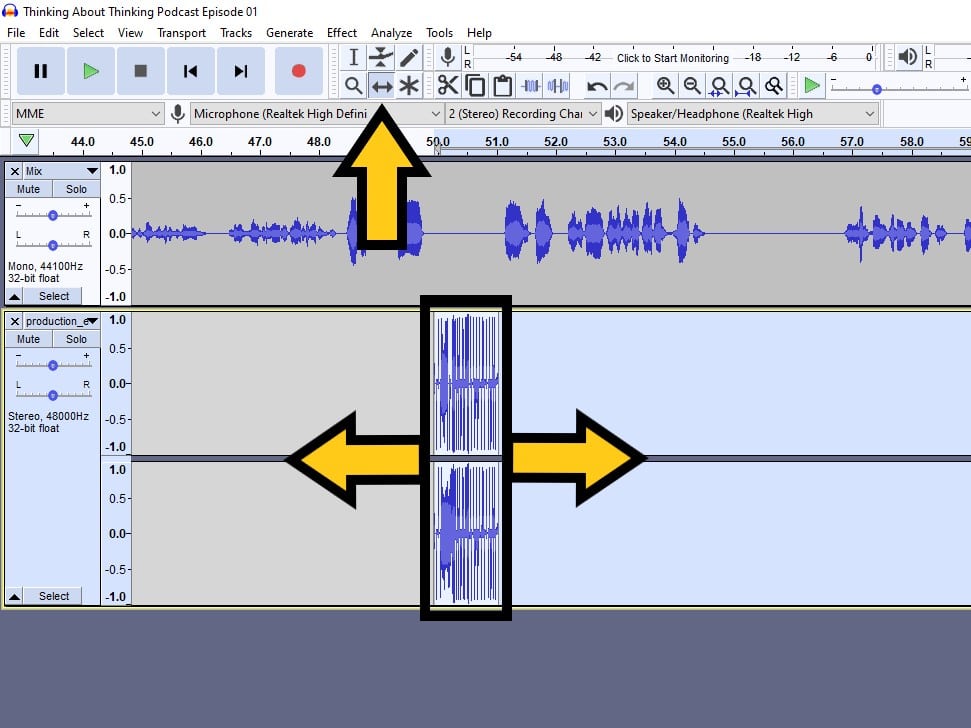
Task: Open the Edit menu
Action: (49, 33)
